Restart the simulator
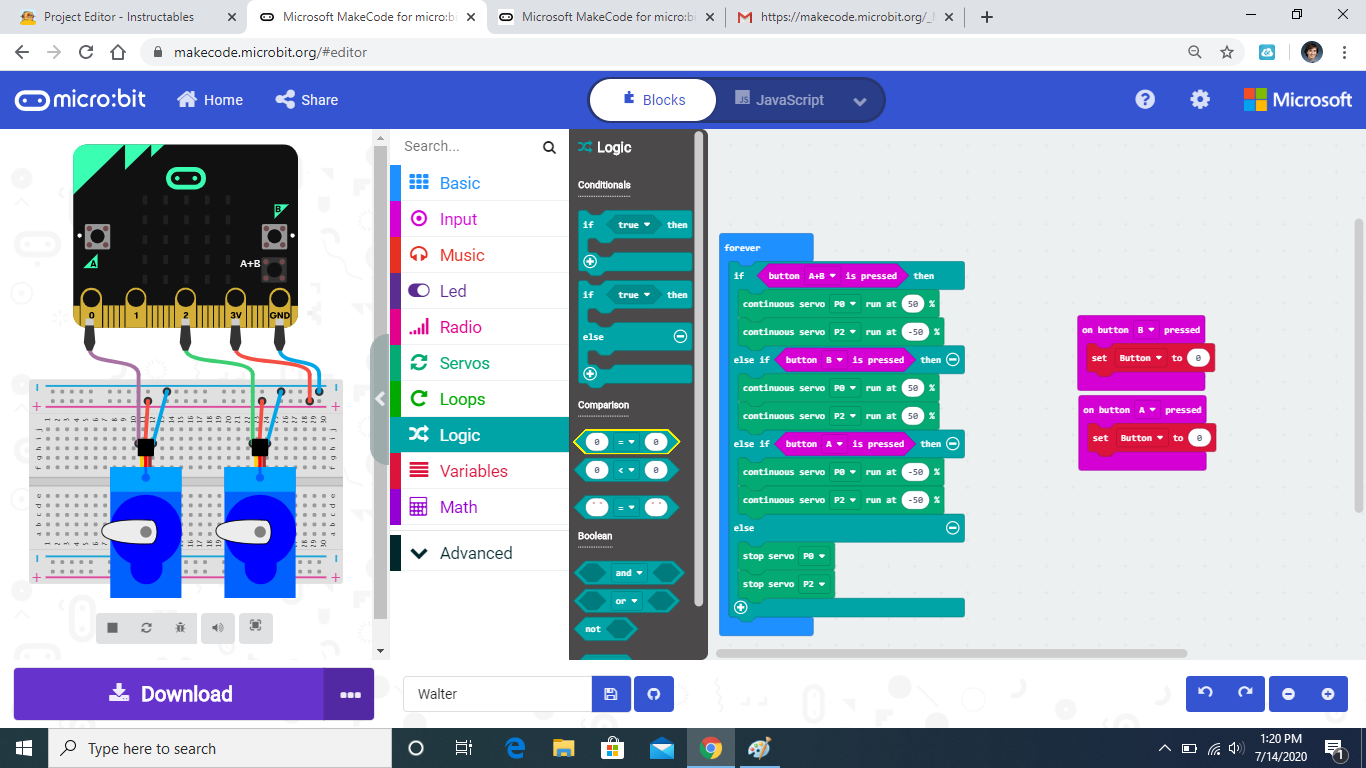The image size is (1366, 768). (146, 627)
